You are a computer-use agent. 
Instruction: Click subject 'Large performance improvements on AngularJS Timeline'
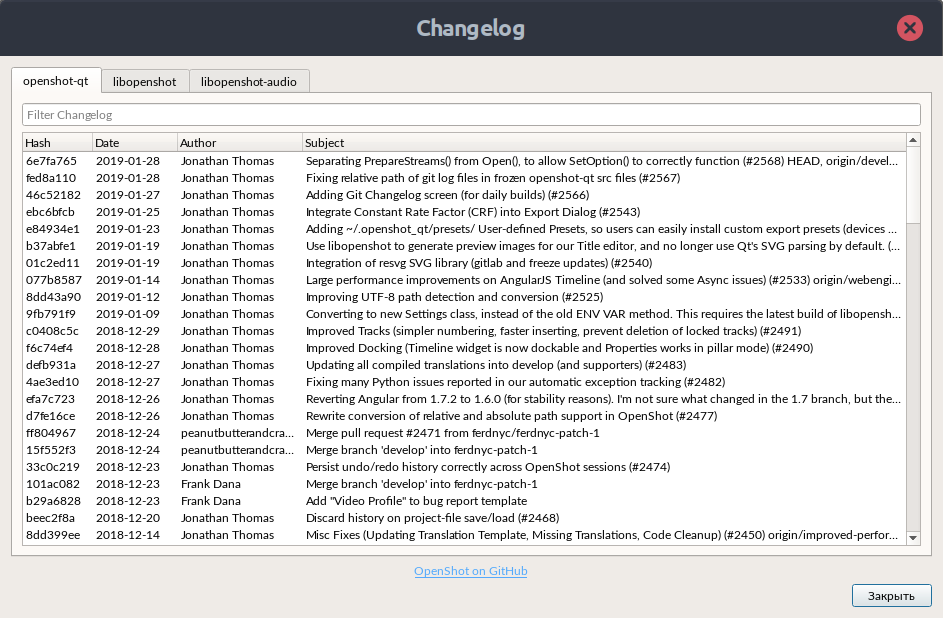pyautogui.click(x=603, y=280)
